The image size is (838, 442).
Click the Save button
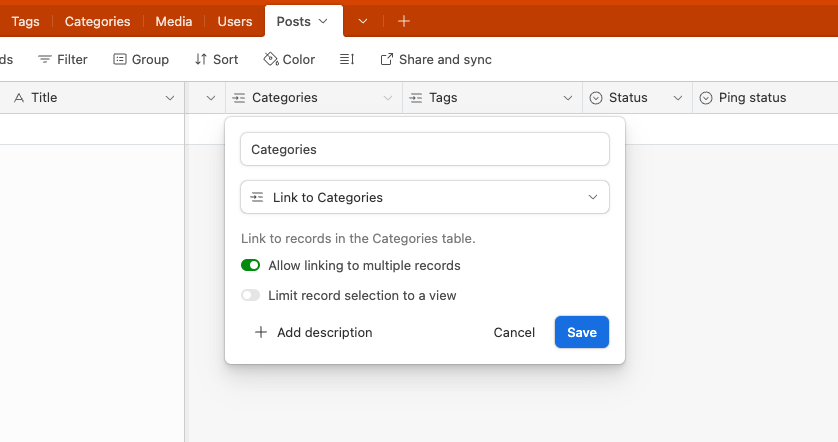pyautogui.click(x=581, y=333)
